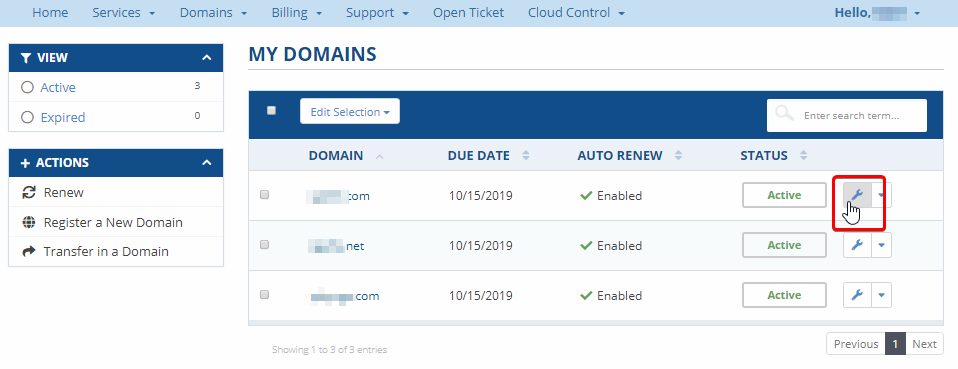This screenshot has height=369, width=958.
Task: Click the wrench icon for the third .com domain
Action: tap(857, 296)
